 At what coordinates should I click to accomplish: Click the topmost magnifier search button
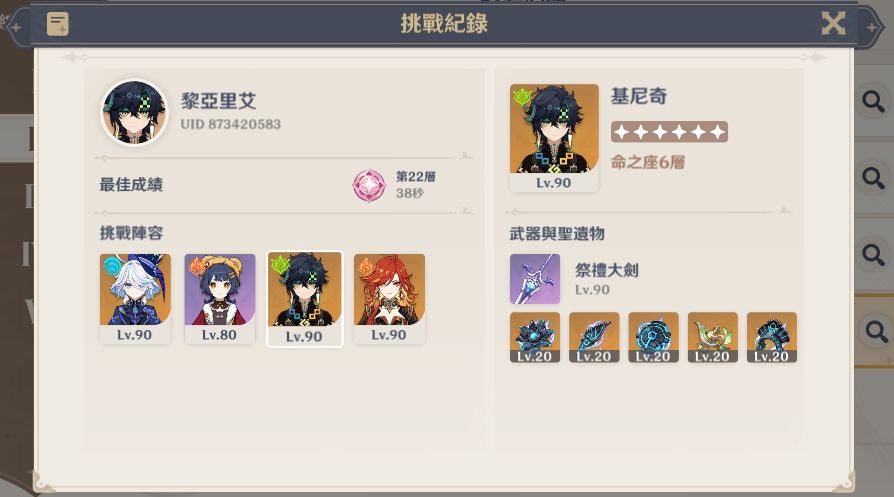[873, 101]
